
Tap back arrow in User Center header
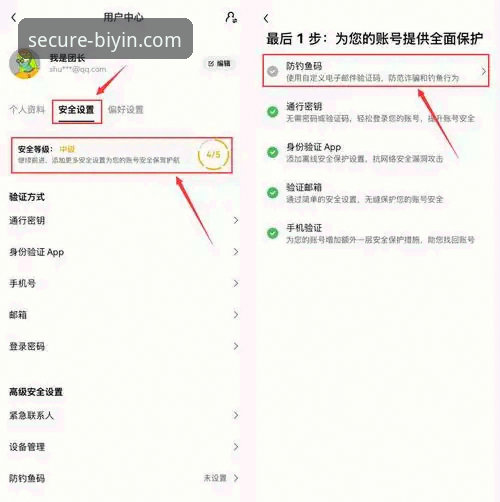(14, 17)
